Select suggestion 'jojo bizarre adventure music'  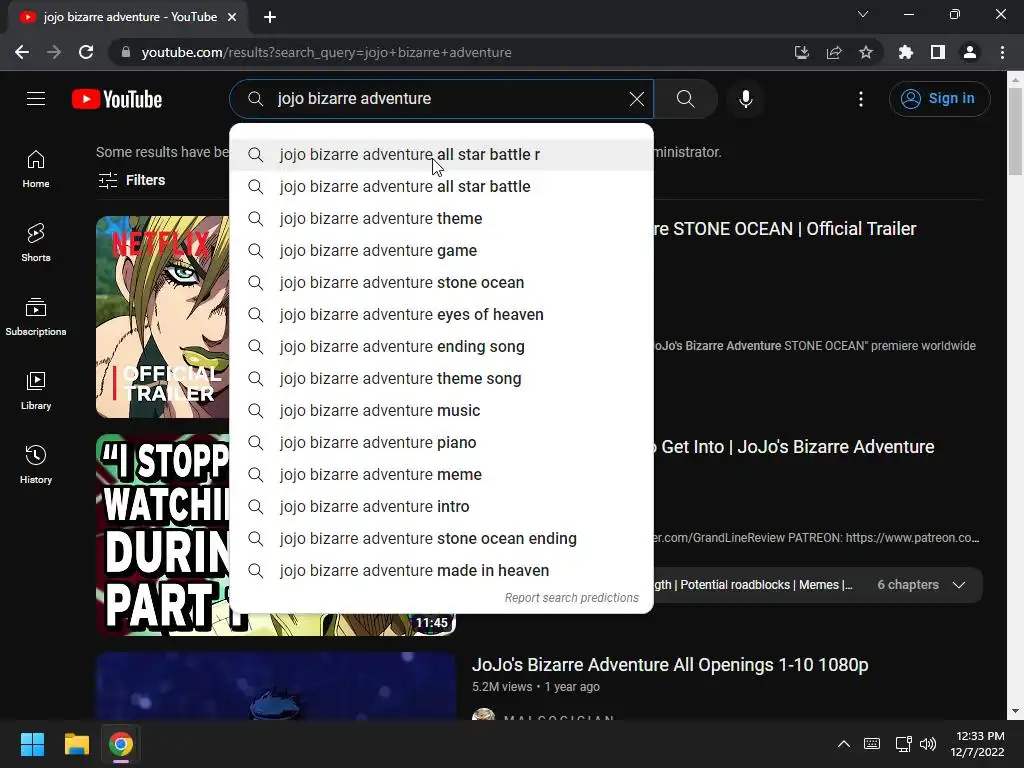[x=441, y=411]
